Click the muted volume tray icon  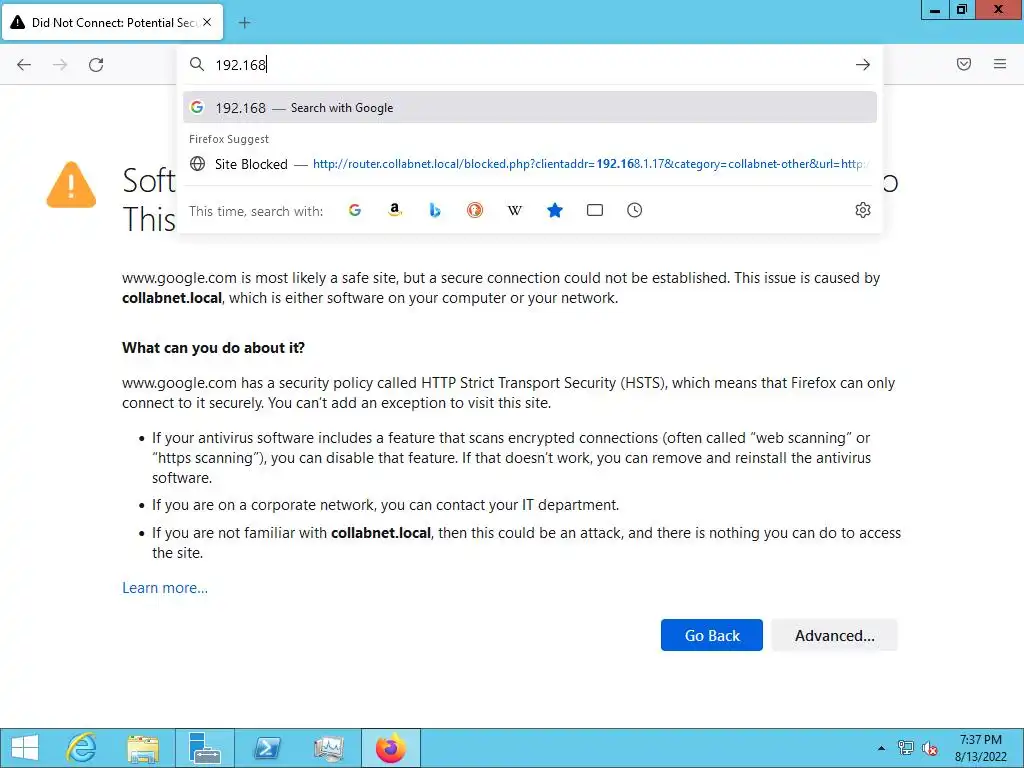point(929,748)
